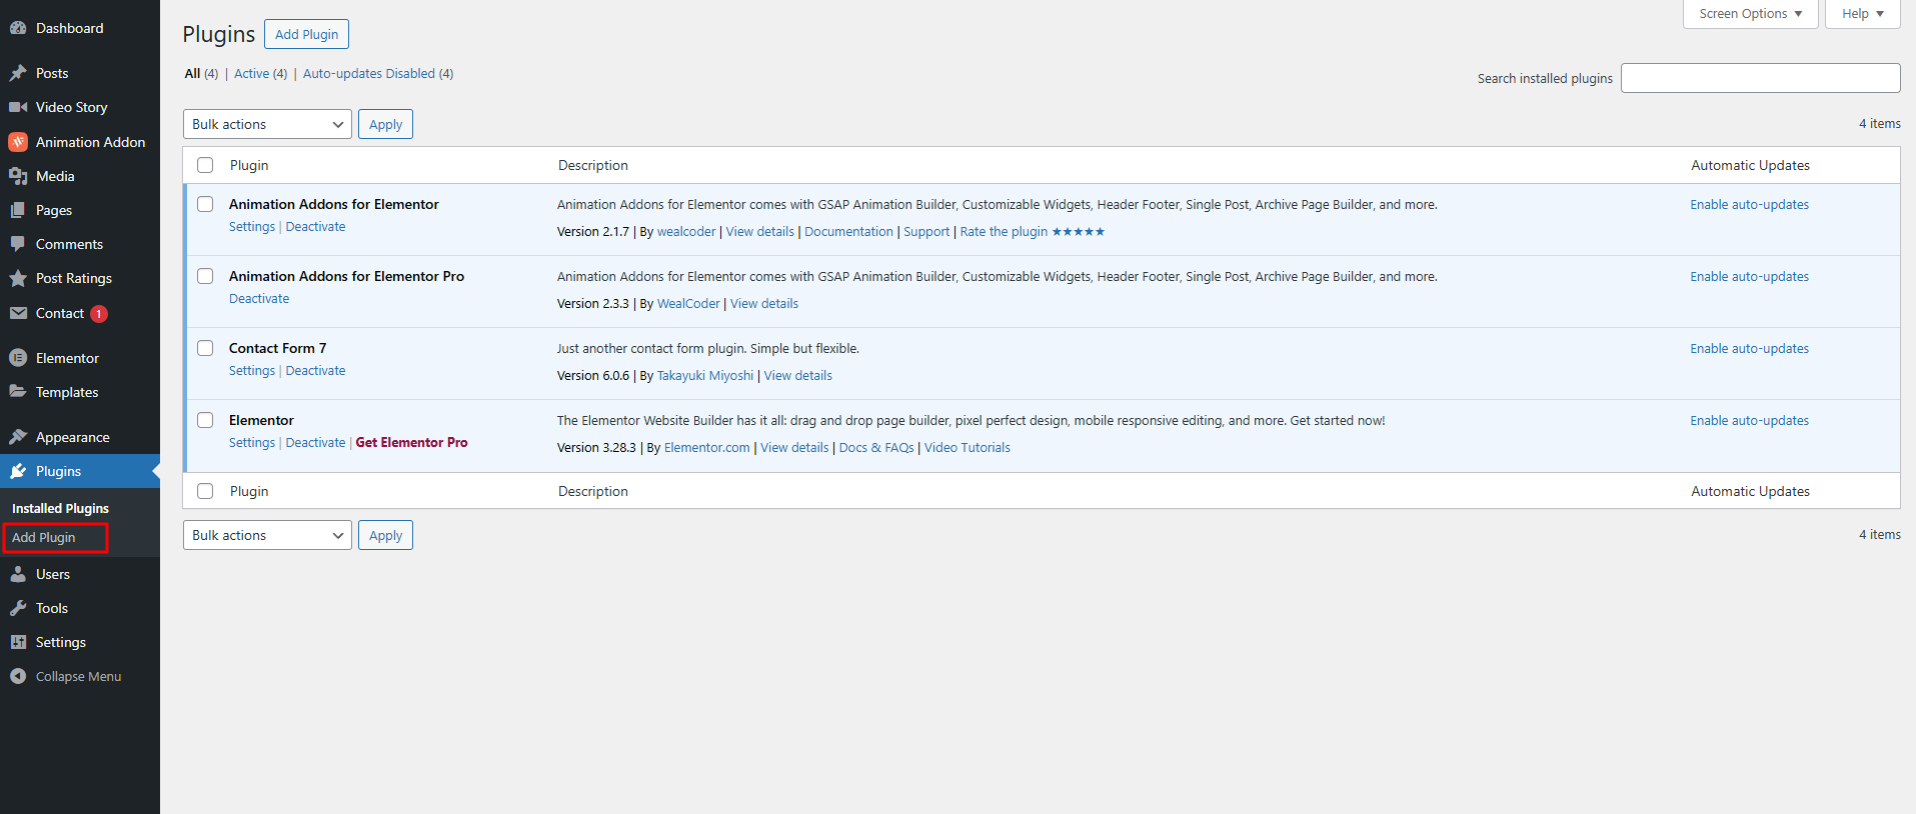Image resolution: width=1916 pixels, height=814 pixels.
Task: Toggle the select-all checkbox in table header
Action: coord(205,165)
